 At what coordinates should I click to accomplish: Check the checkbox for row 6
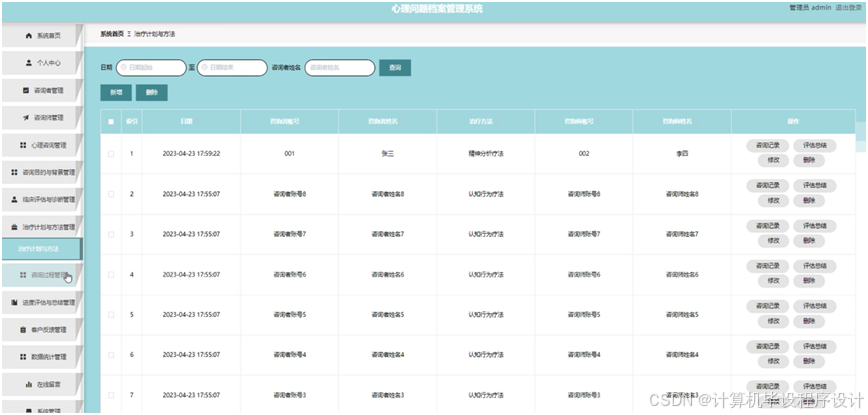coord(111,355)
